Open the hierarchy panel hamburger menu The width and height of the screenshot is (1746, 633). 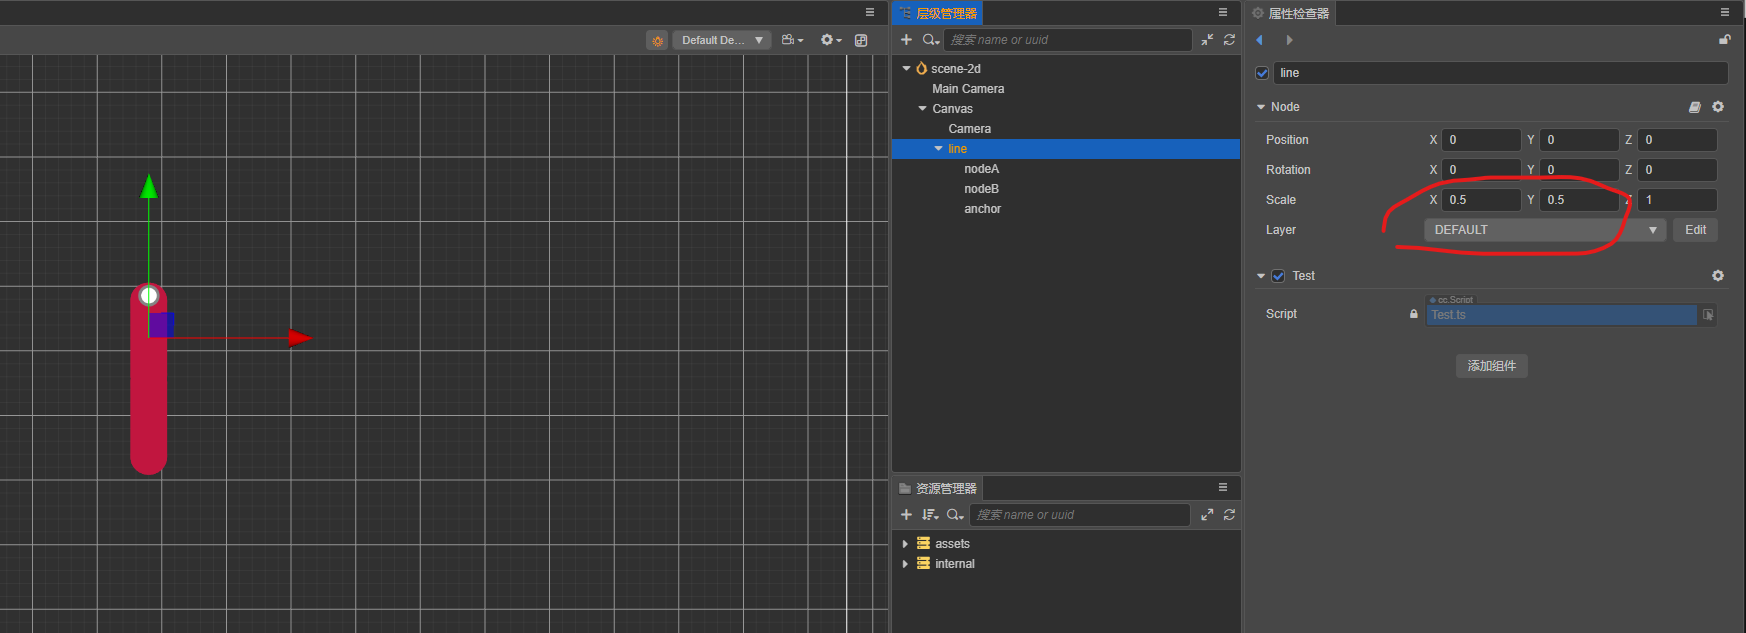[1223, 12]
